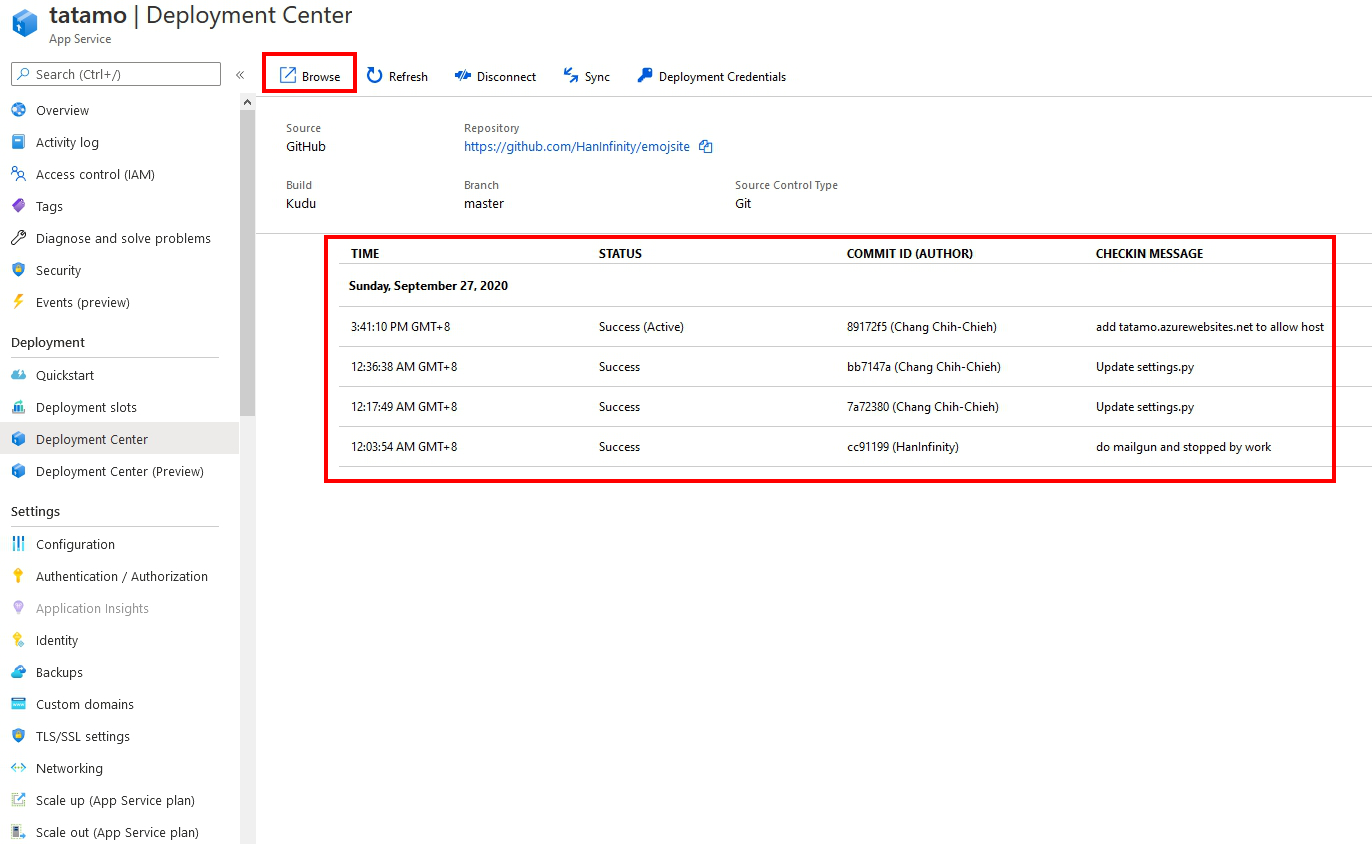
Task: Select commit cc91199 (HanInfinity)
Action: point(903,447)
